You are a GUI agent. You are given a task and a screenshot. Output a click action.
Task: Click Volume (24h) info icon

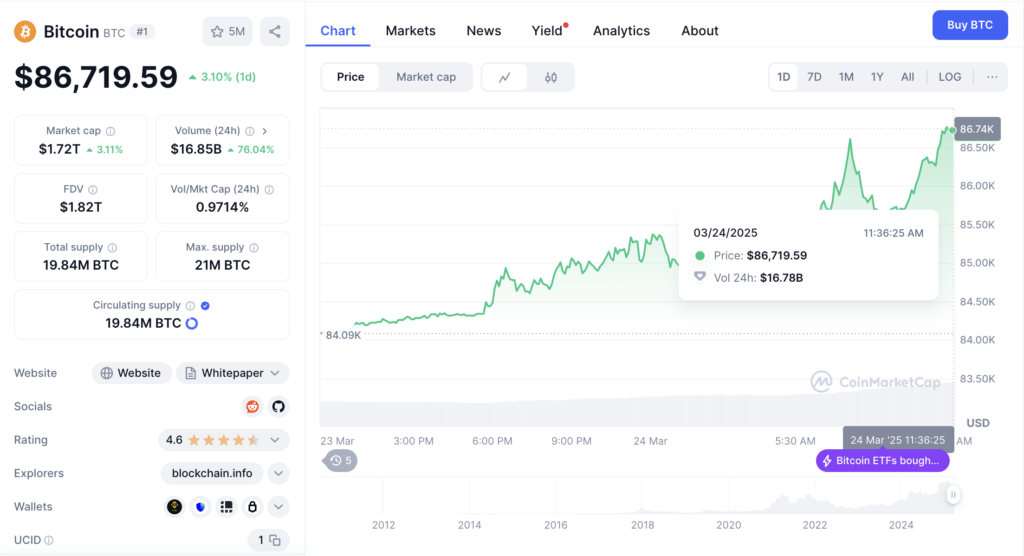pyautogui.click(x=249, y=131)
